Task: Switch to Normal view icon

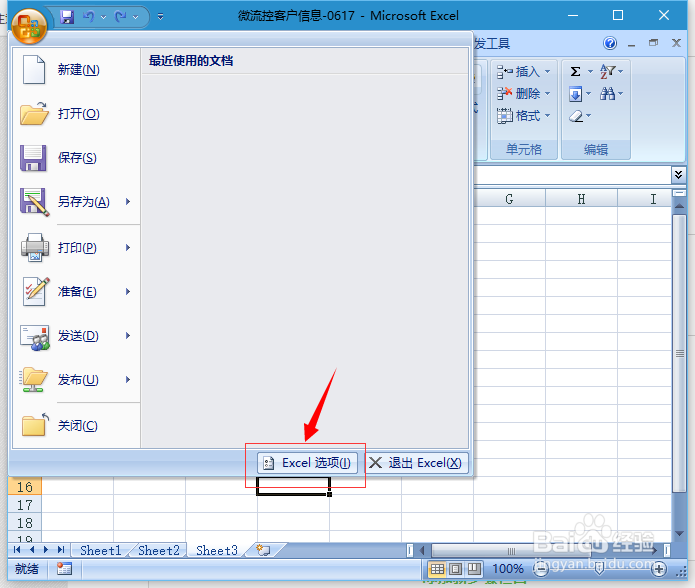Action: pyautogui.click(x=437, y=569)
